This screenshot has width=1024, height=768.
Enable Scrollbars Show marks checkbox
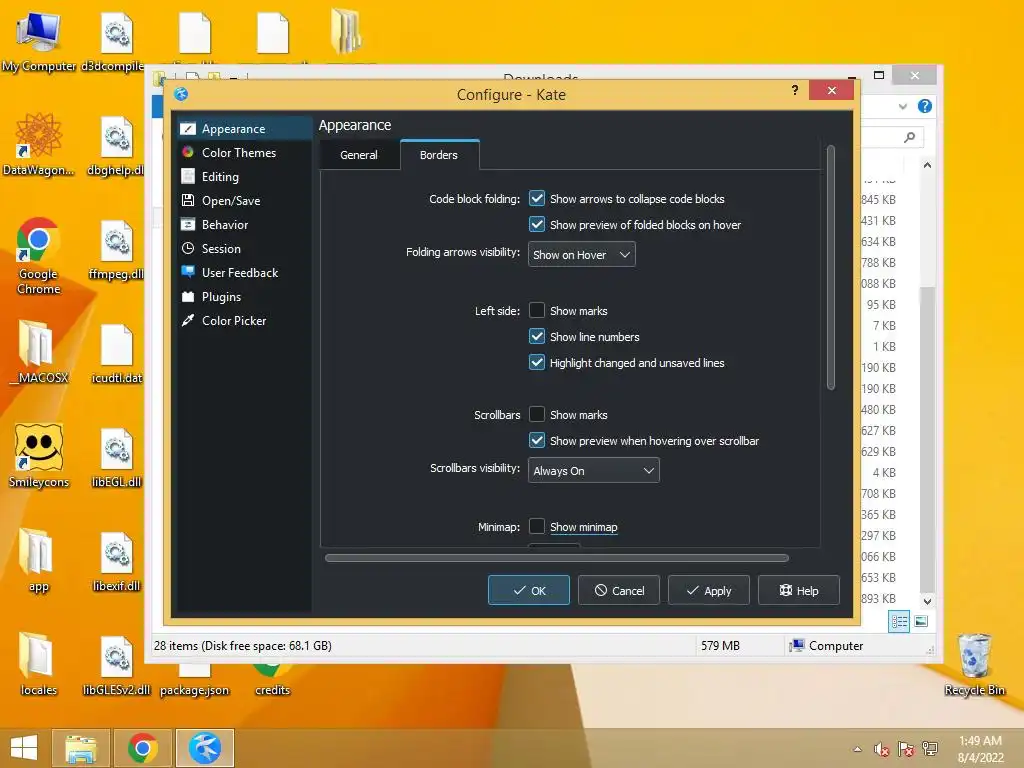pyautogui.click(x=537, y=414)
